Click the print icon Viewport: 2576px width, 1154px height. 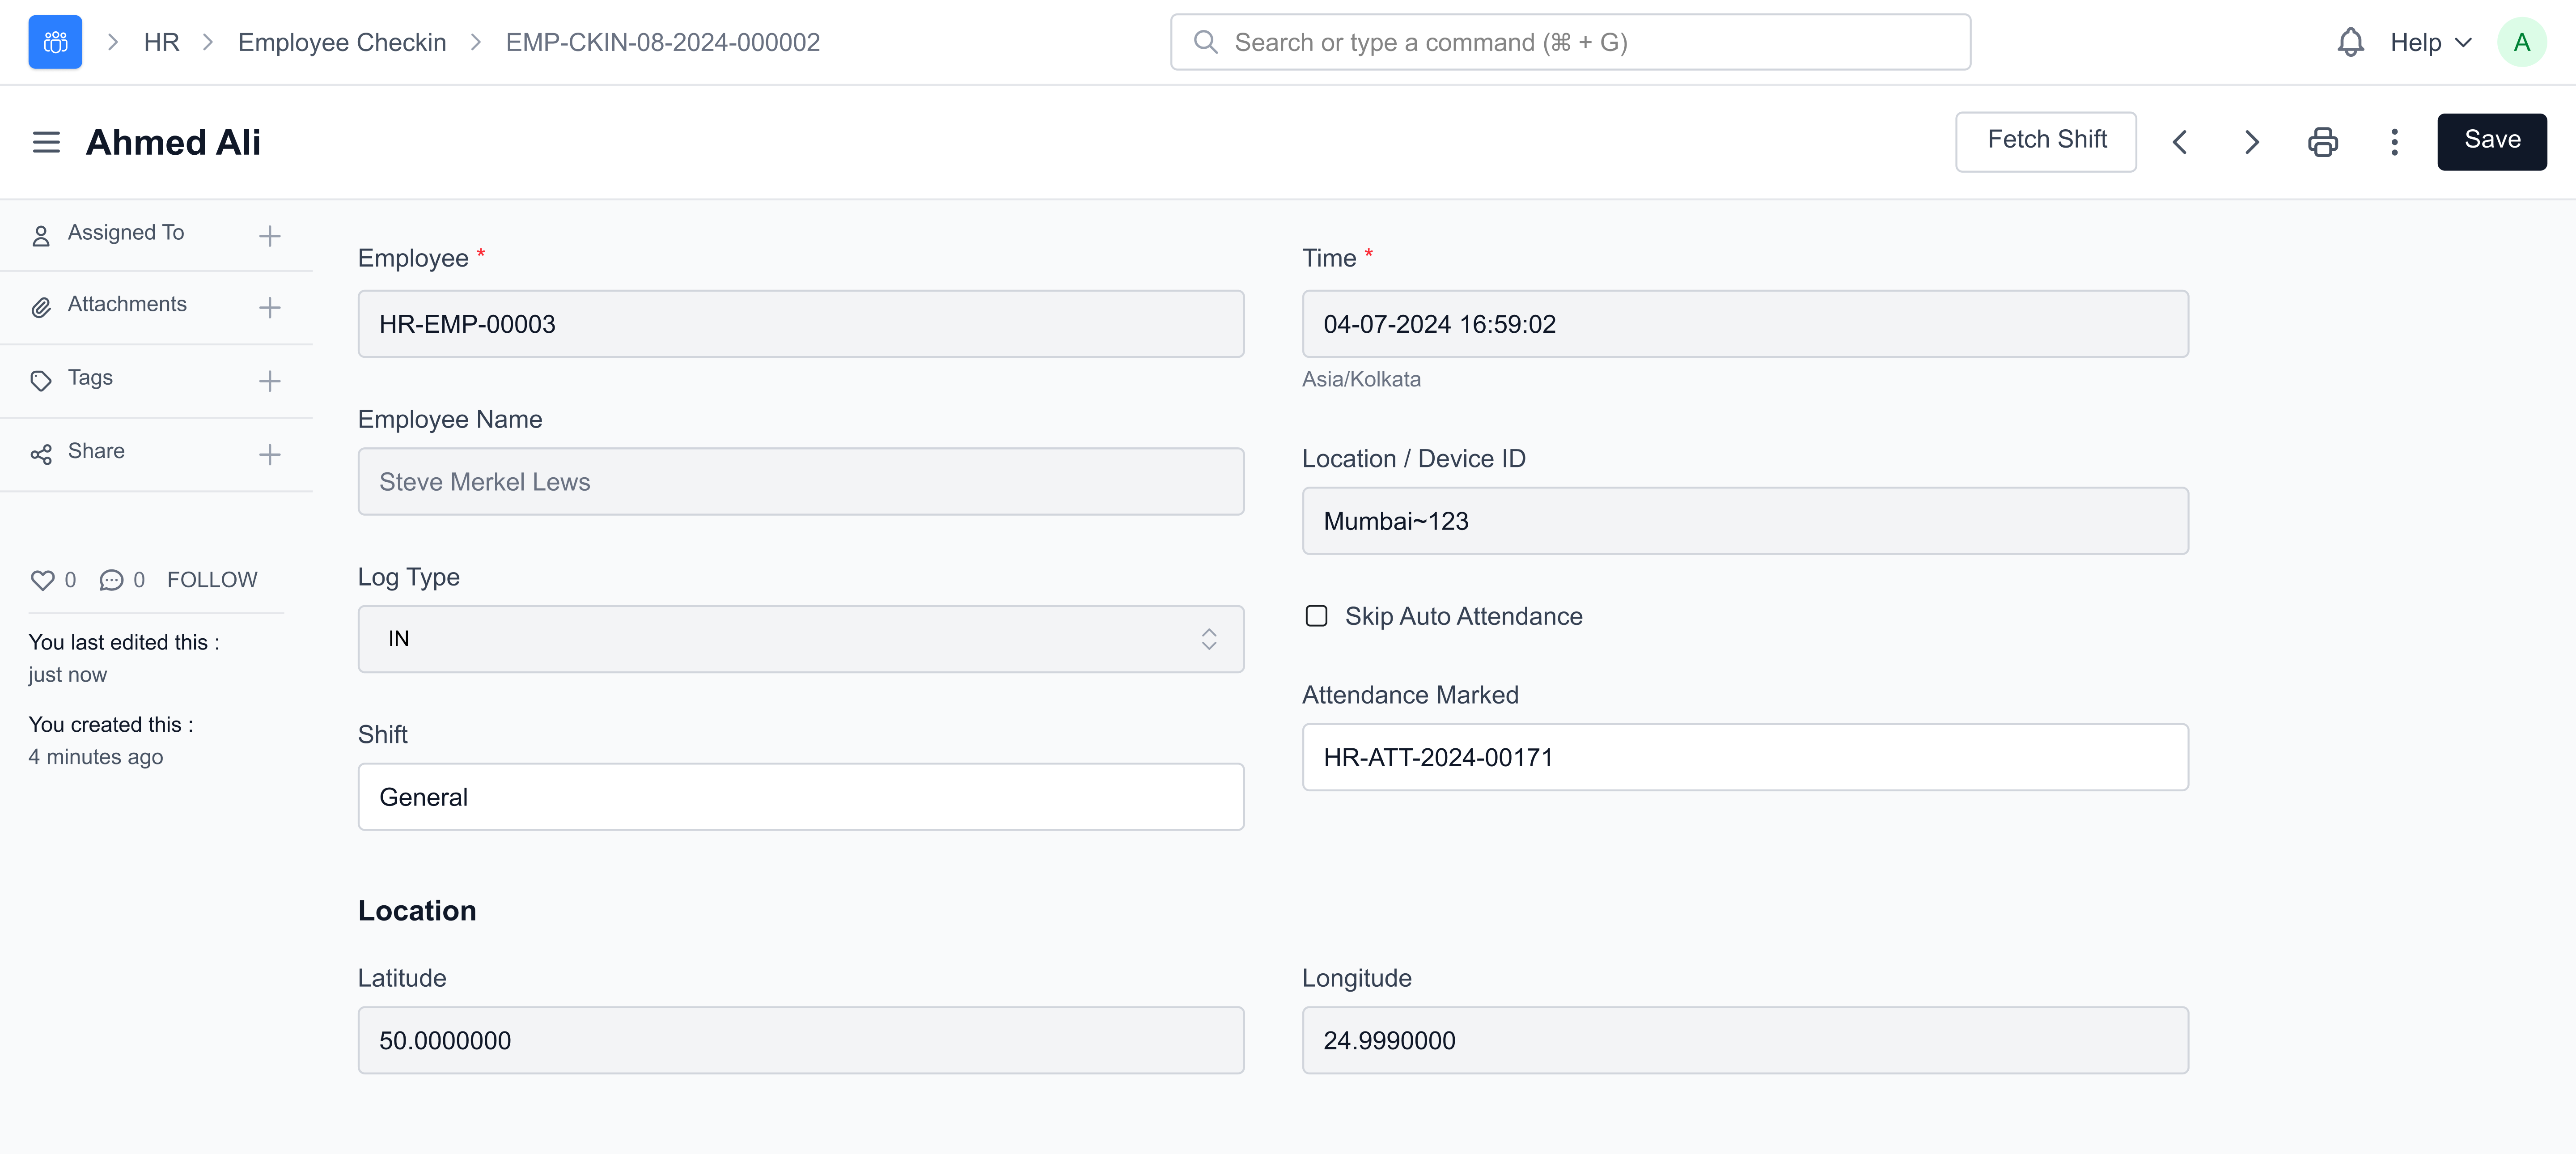pos(2322,142)
